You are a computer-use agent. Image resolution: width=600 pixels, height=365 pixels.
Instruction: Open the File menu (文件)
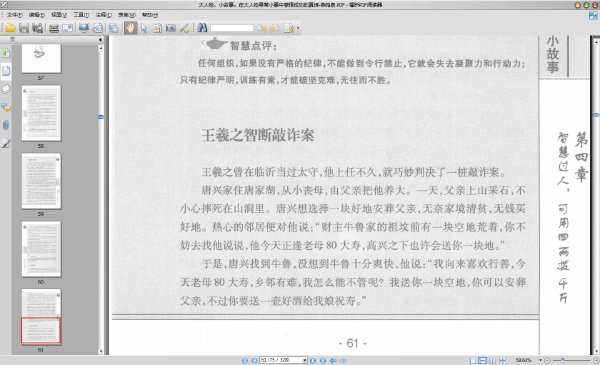[x=15, y=15]
